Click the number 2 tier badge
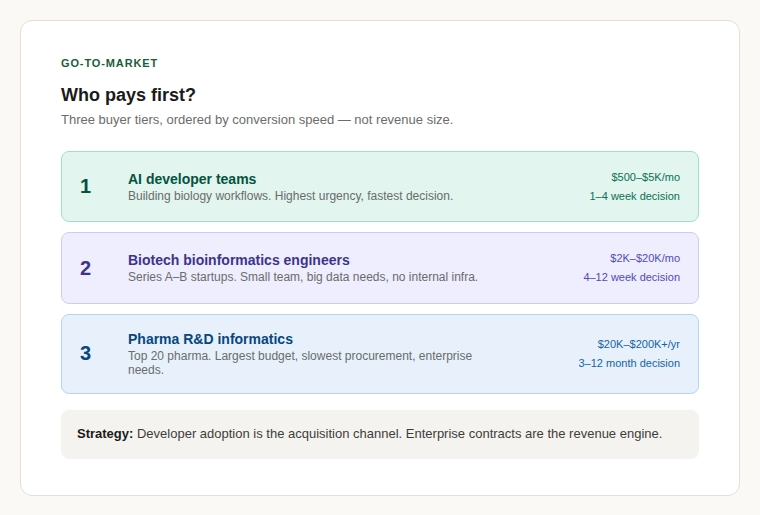The width and height of the screenshot is (760, 515). pos(85,268)
